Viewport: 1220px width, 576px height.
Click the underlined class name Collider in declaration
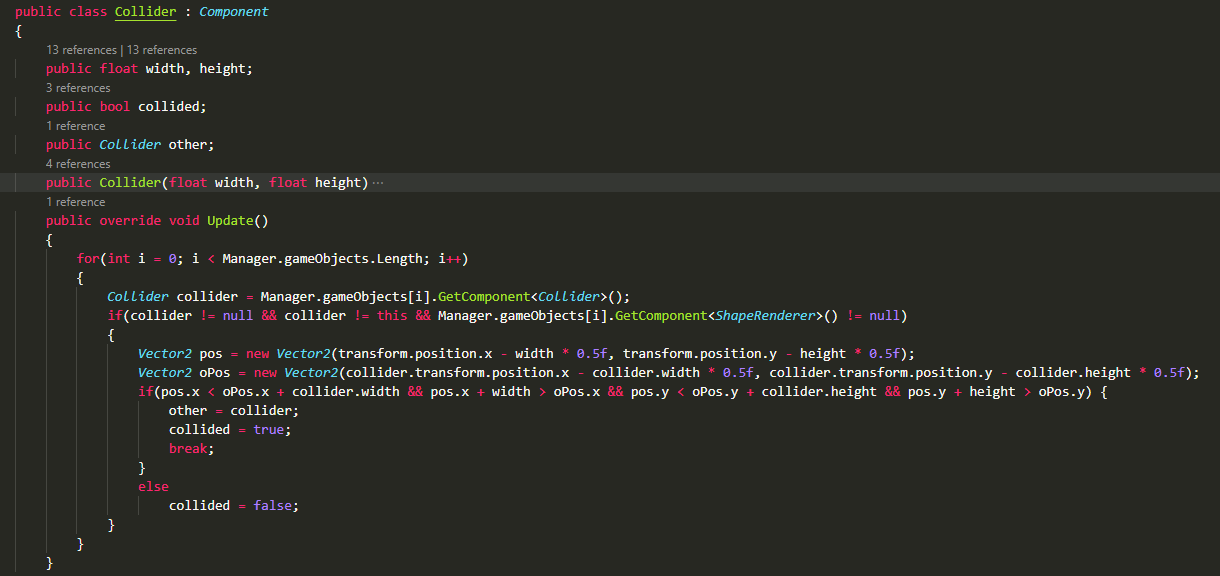click(x=146, y=12)
